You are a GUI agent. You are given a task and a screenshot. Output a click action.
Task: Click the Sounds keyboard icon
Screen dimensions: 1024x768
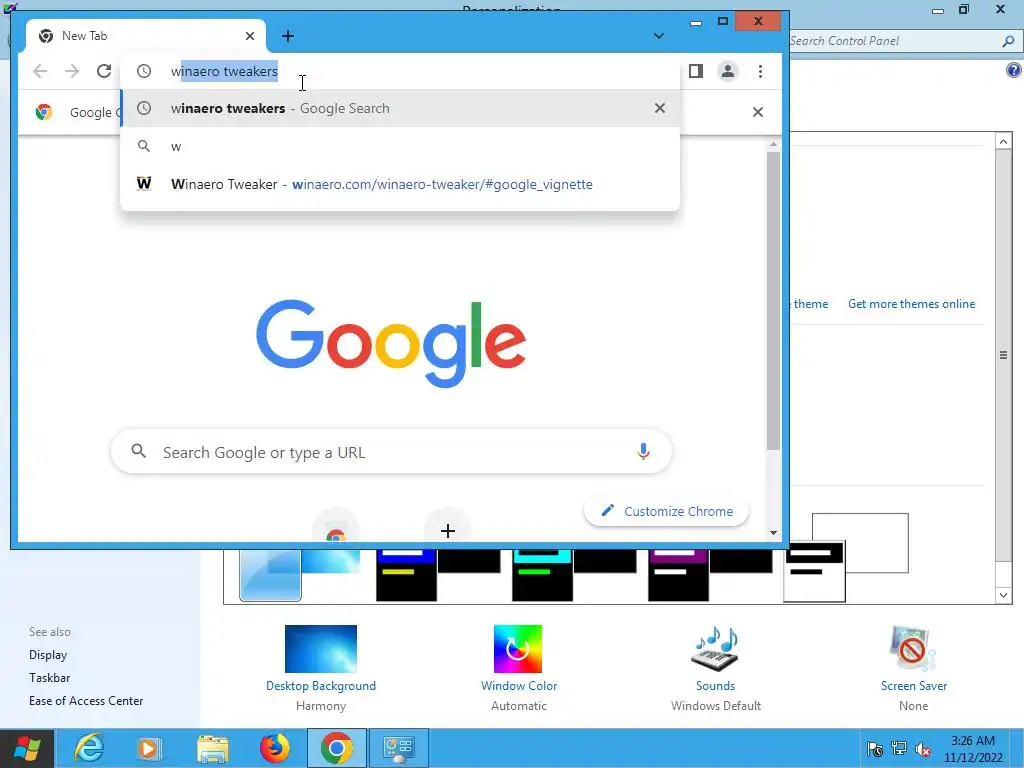715,648
